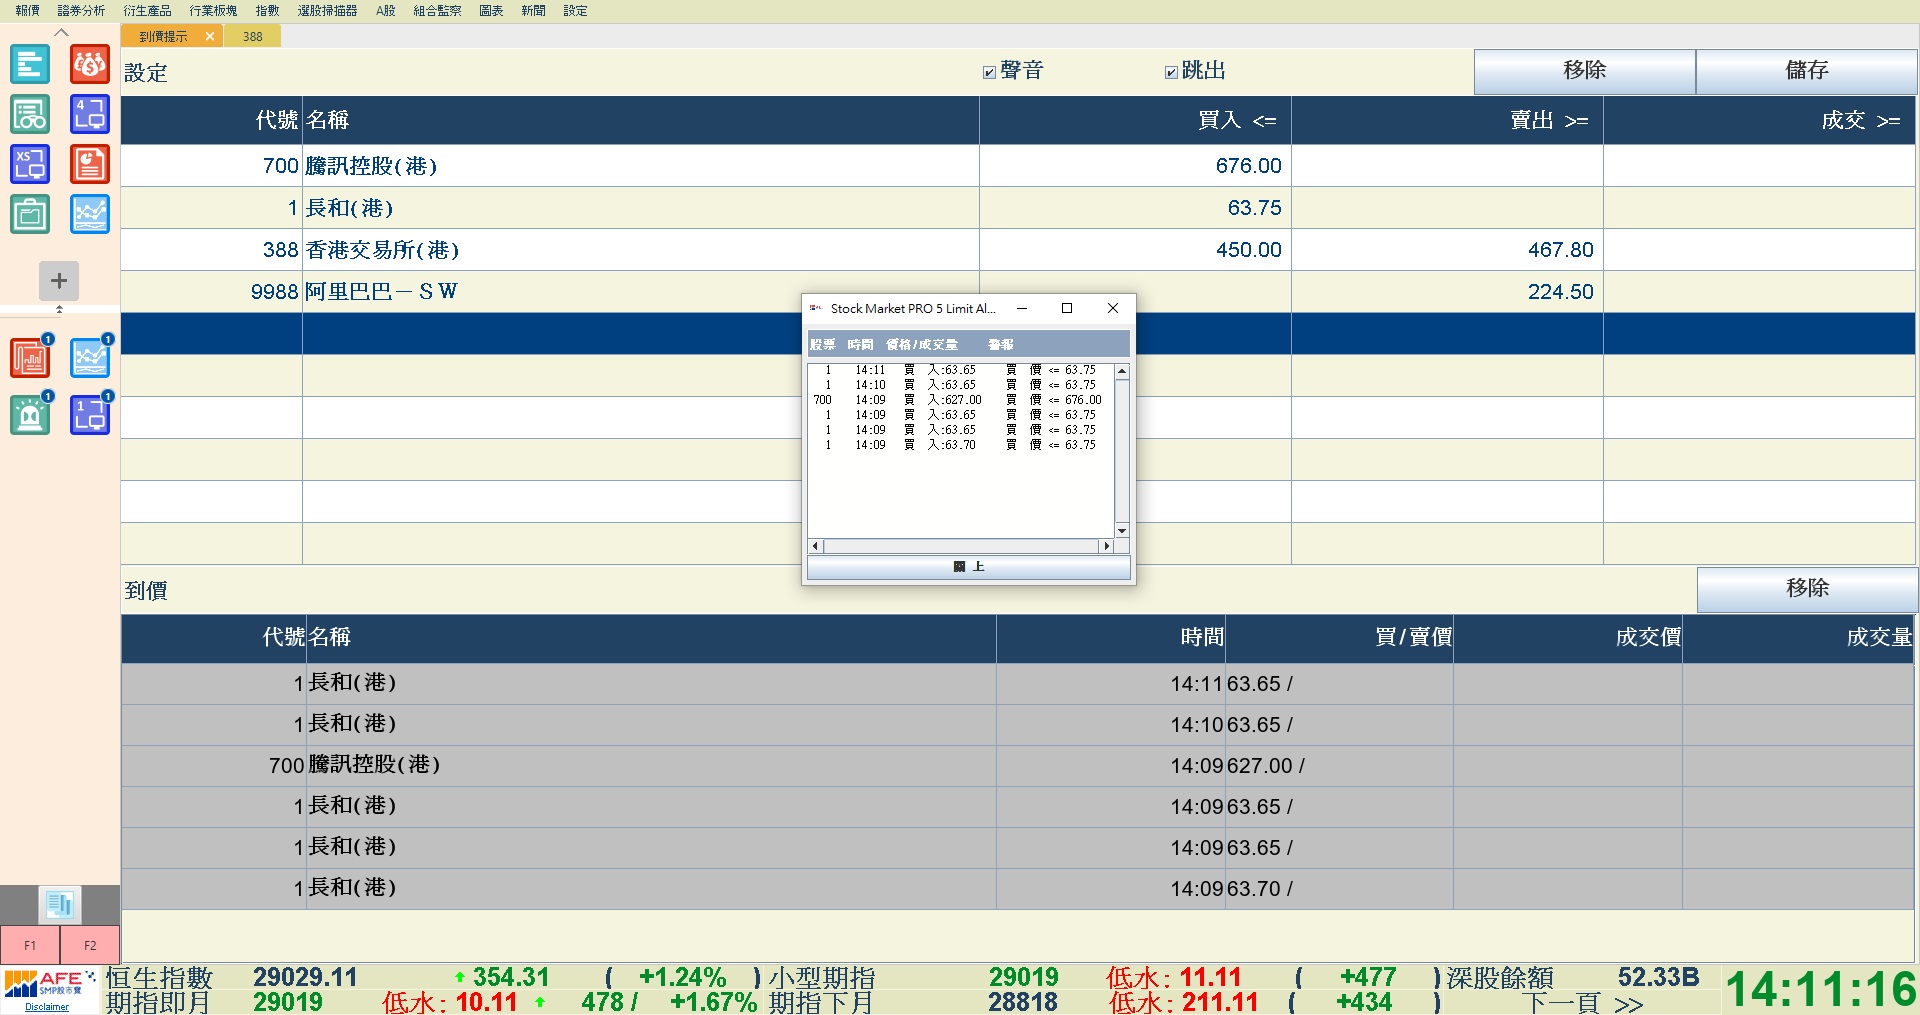Click the 移除 button in 到價 section

[1807, 589]
